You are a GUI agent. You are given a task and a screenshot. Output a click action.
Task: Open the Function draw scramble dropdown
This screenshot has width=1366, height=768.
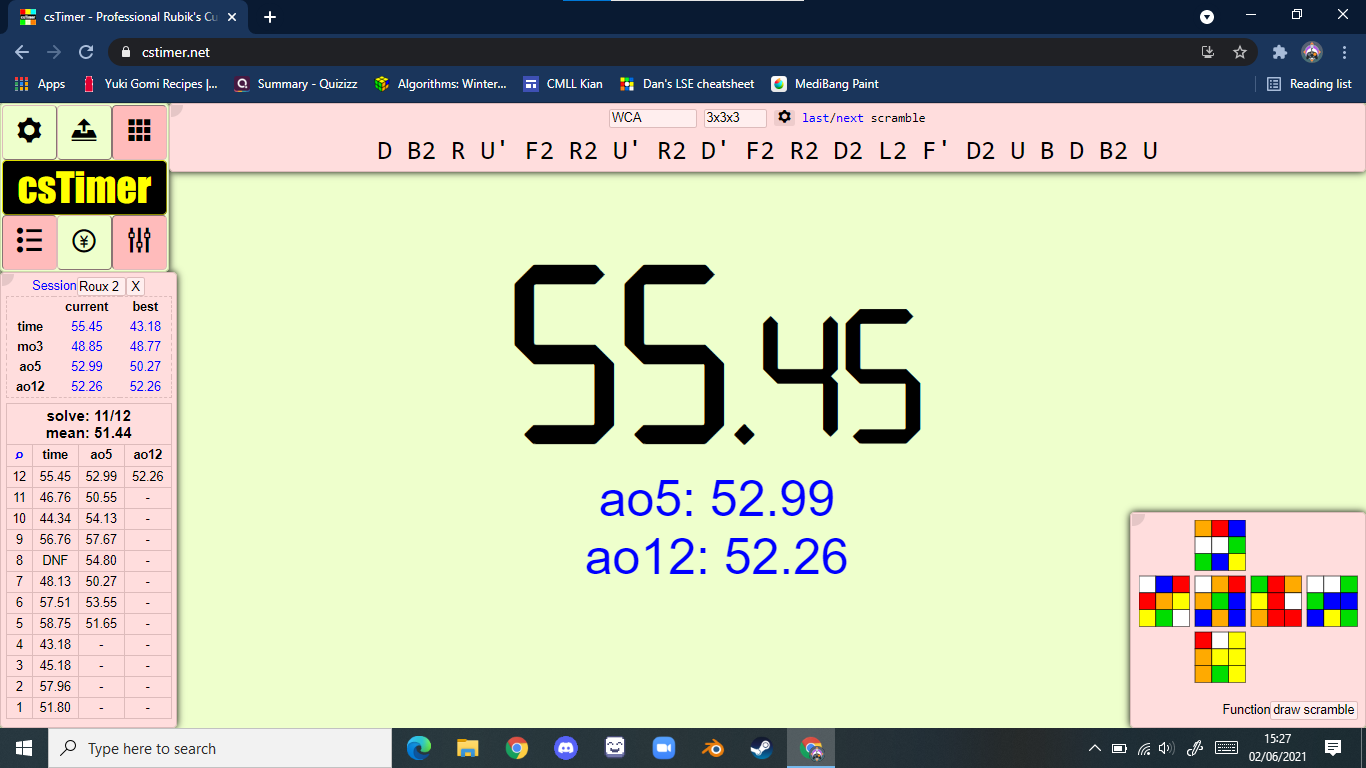point(1314,709)
